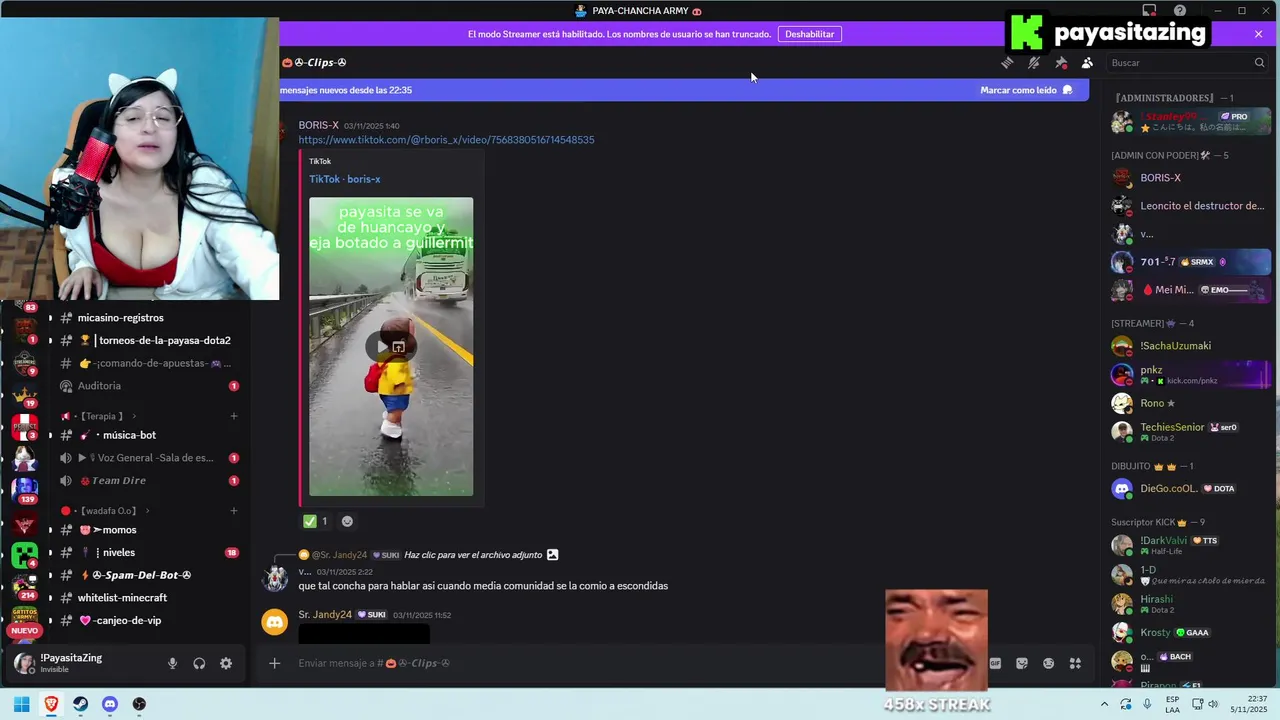Select the niveles channel

pyautogui.click(x=147, y=553)
